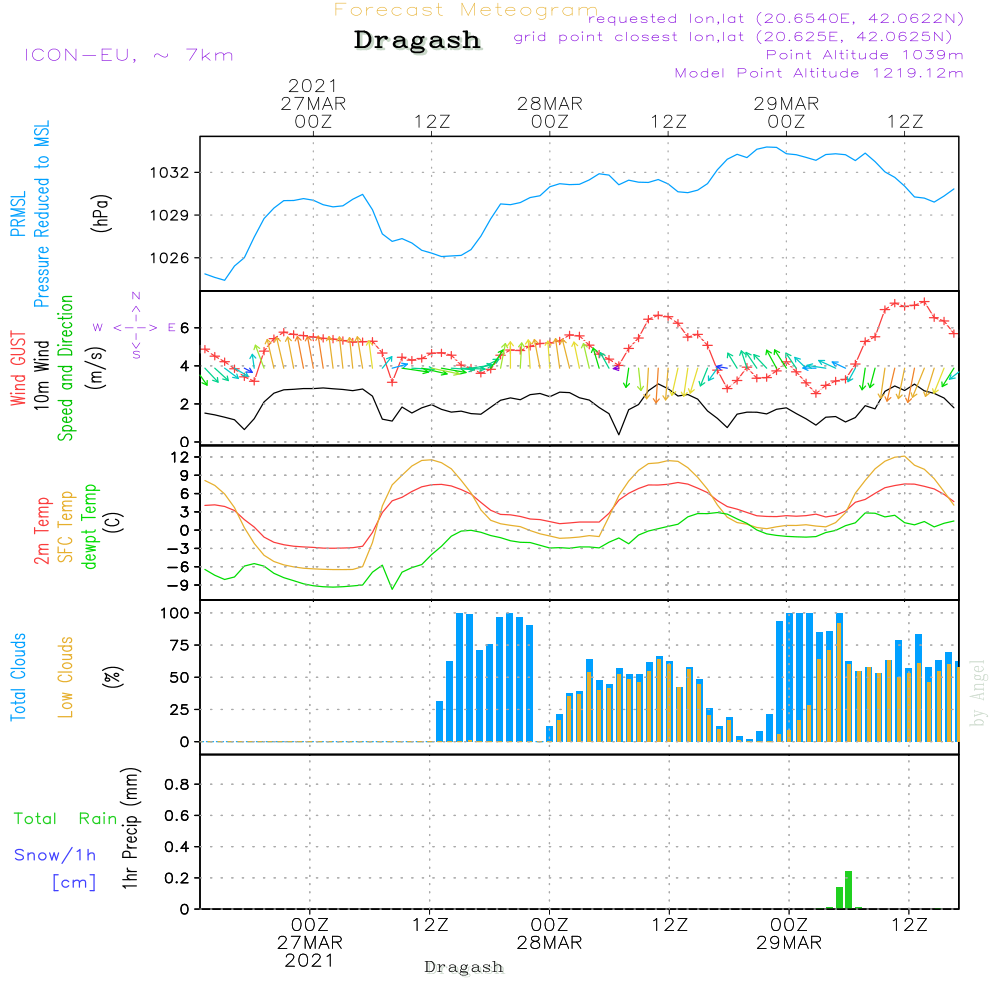Click the green Speed and Direction label
The width and height of the screenshot is (1000, 1000).
click(x=65, y=368)
